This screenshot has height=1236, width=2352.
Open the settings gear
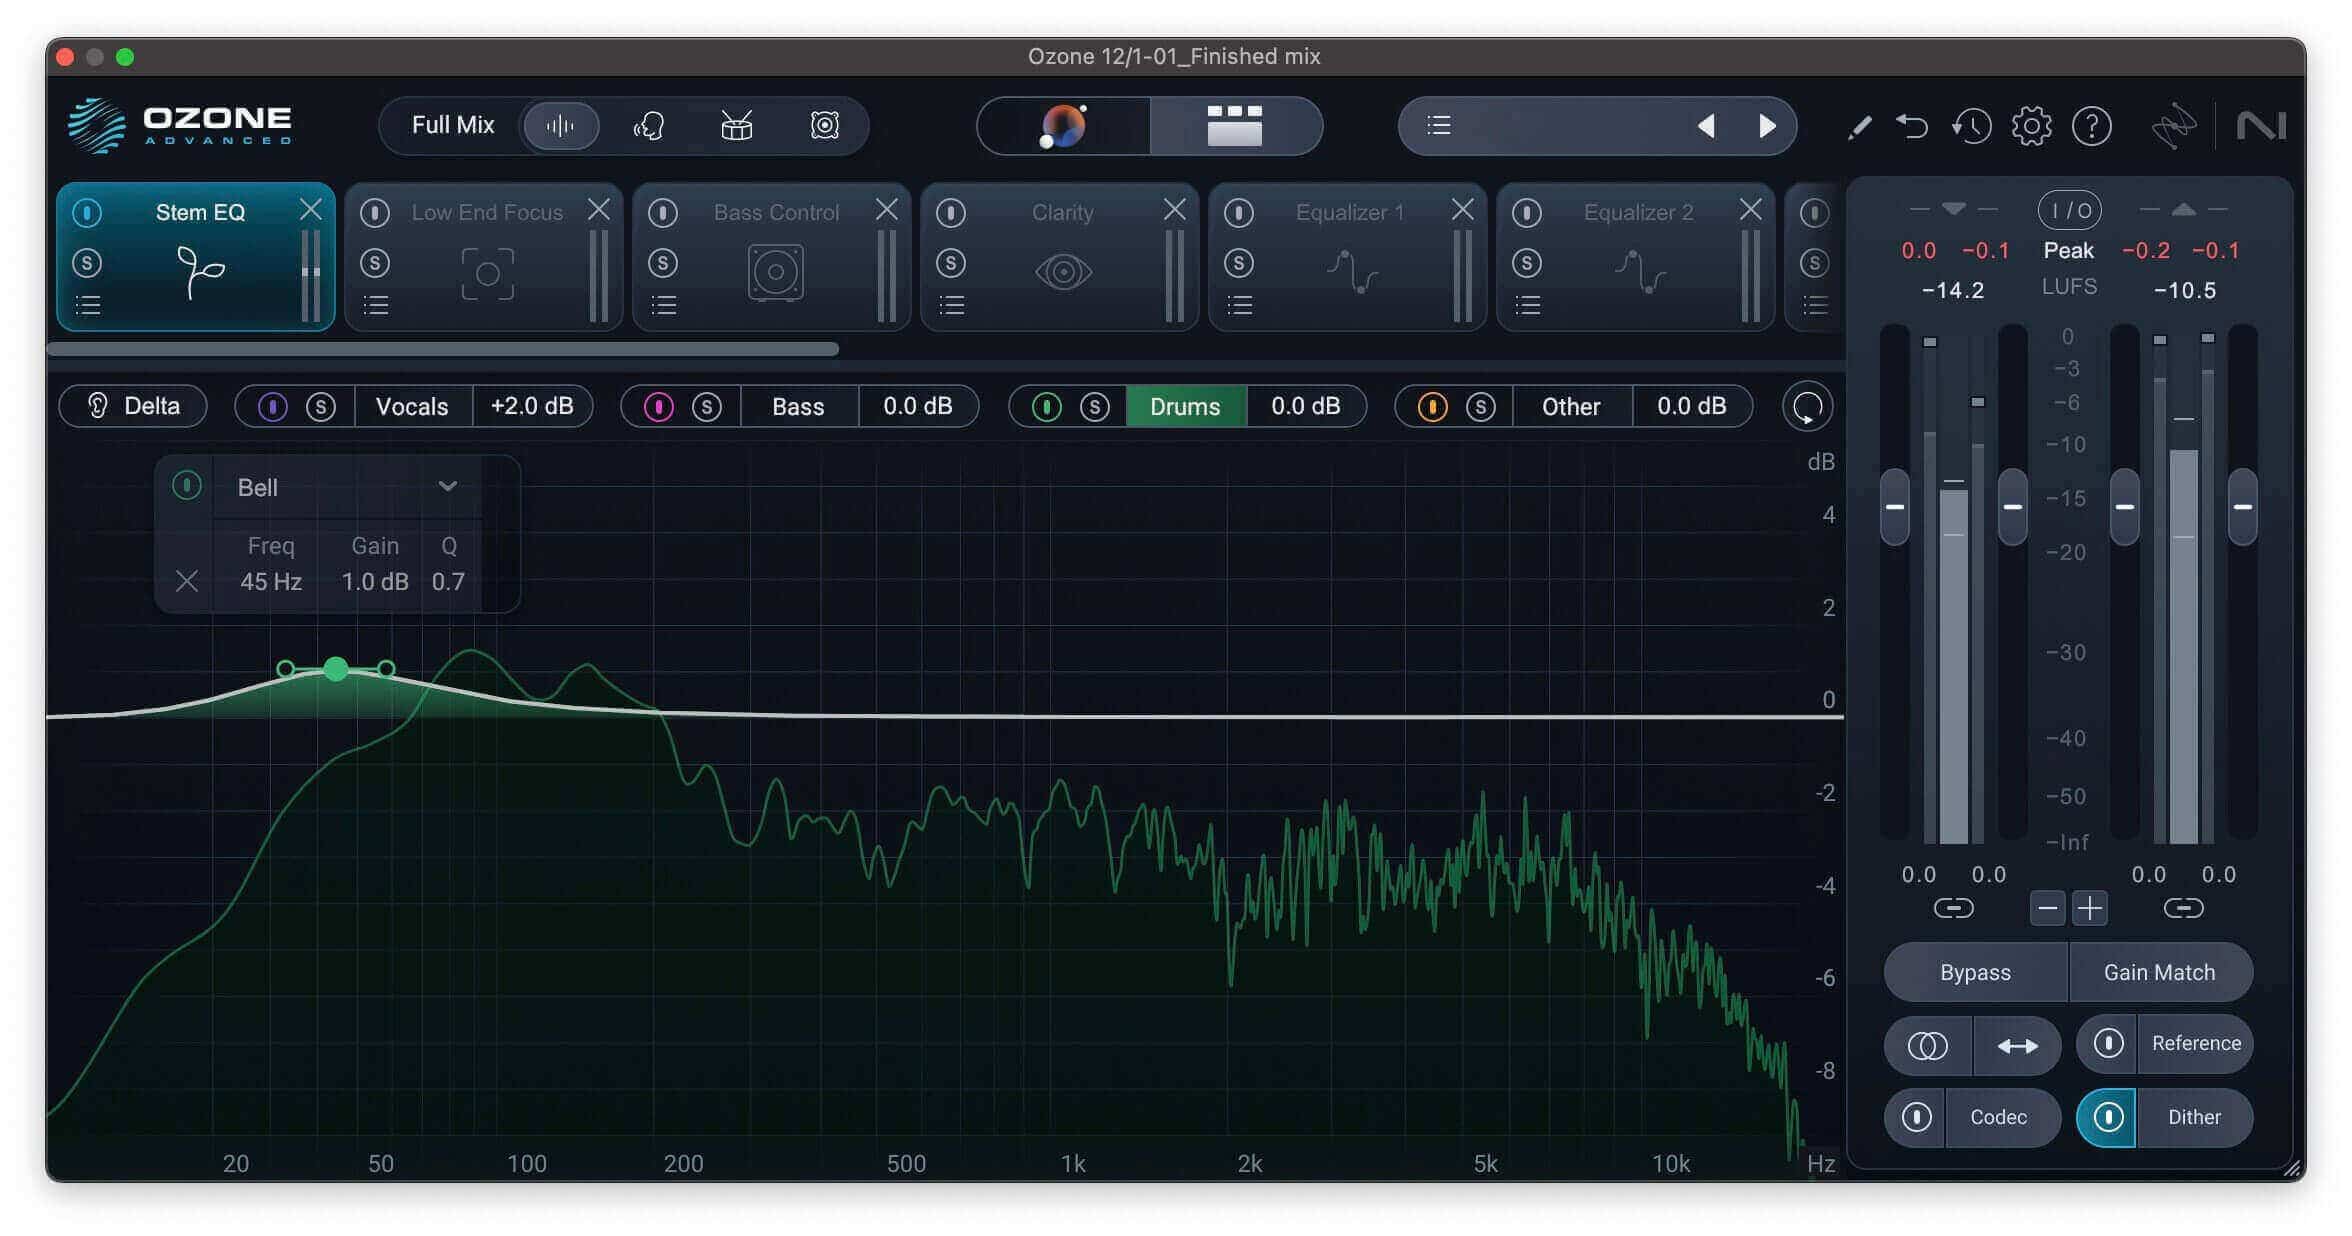pos(2031,126)
